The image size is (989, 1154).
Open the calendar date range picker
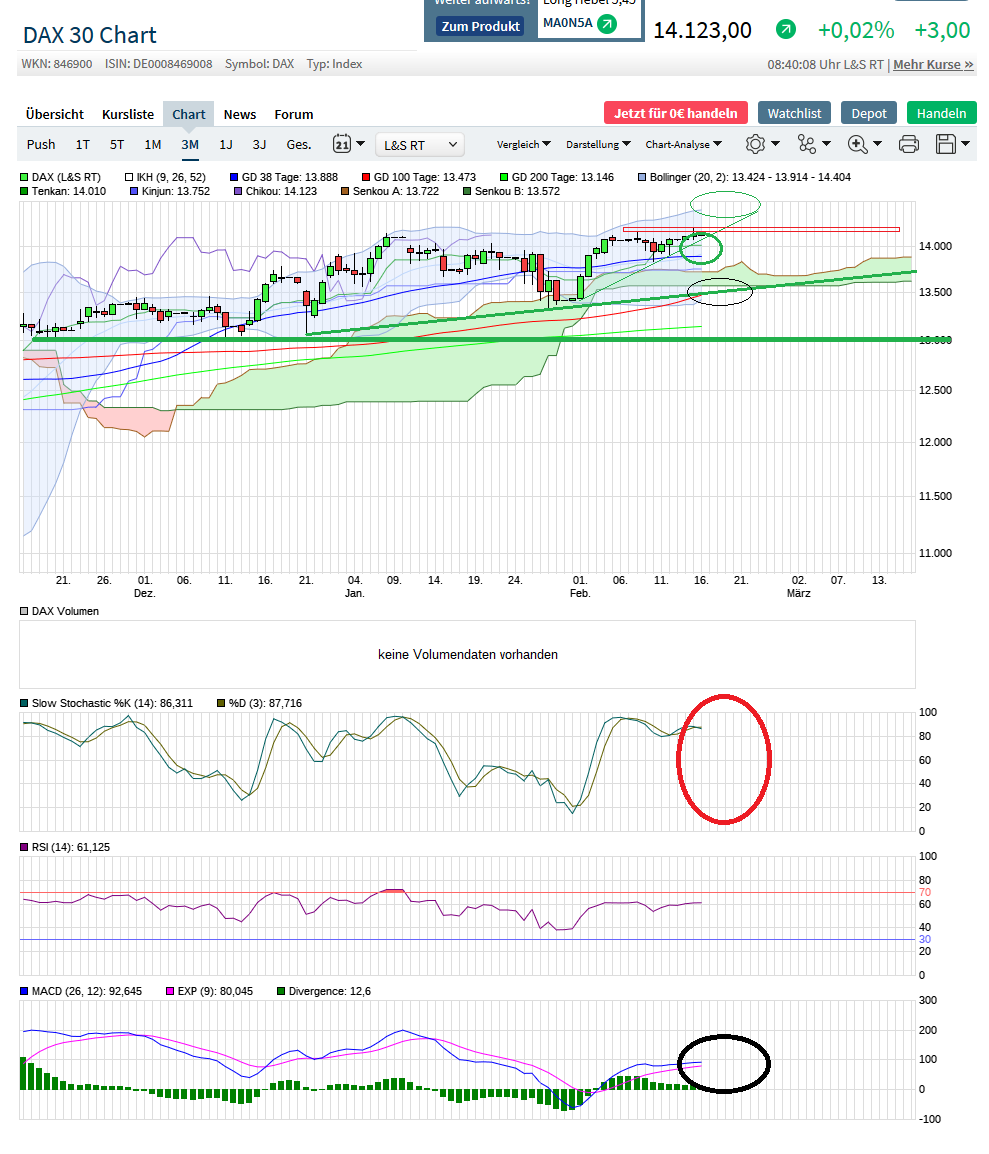341,144
